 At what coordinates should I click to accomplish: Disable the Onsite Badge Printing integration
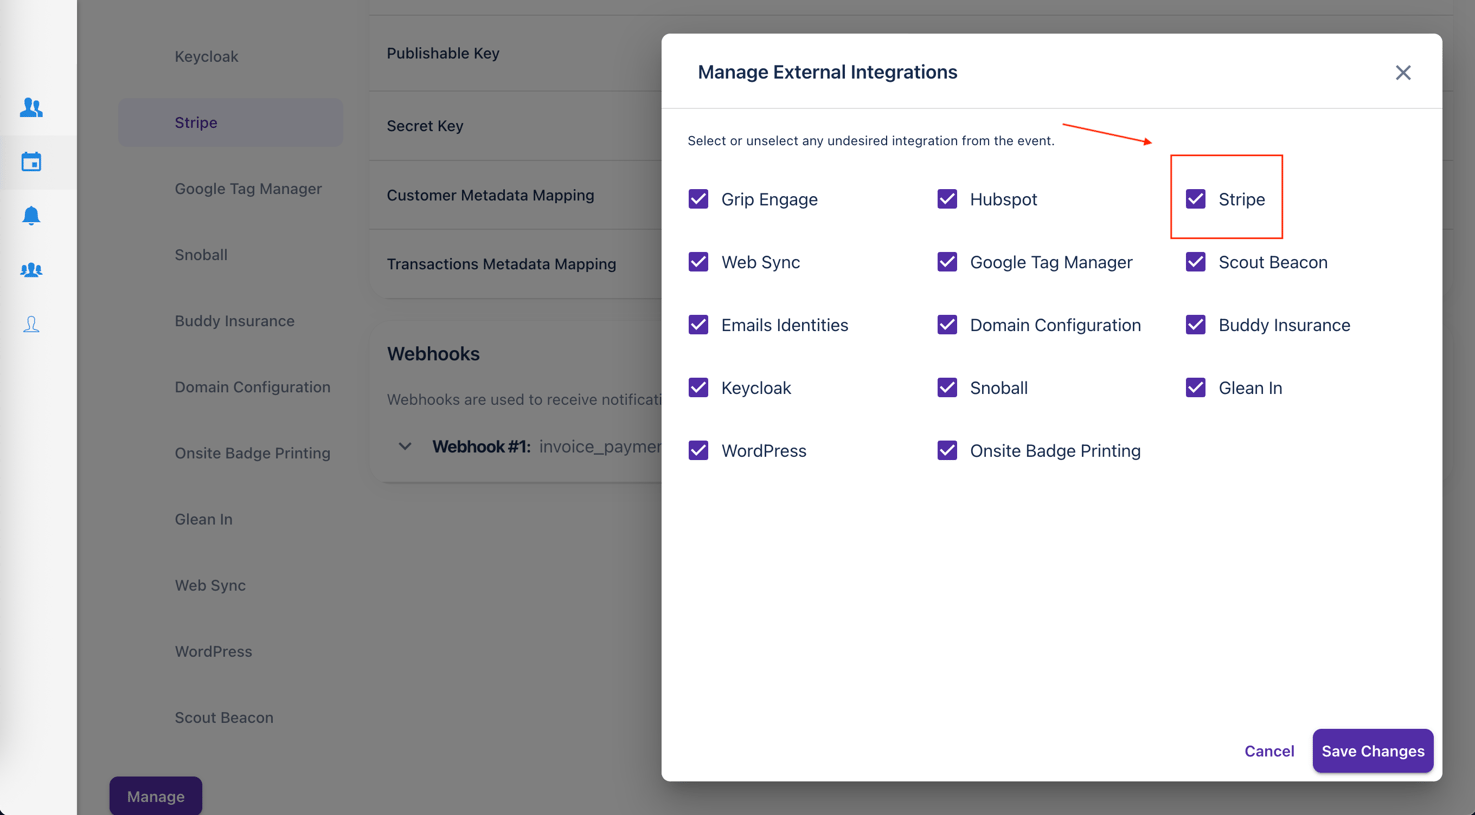pyautogui.click(x=947, y=450)
